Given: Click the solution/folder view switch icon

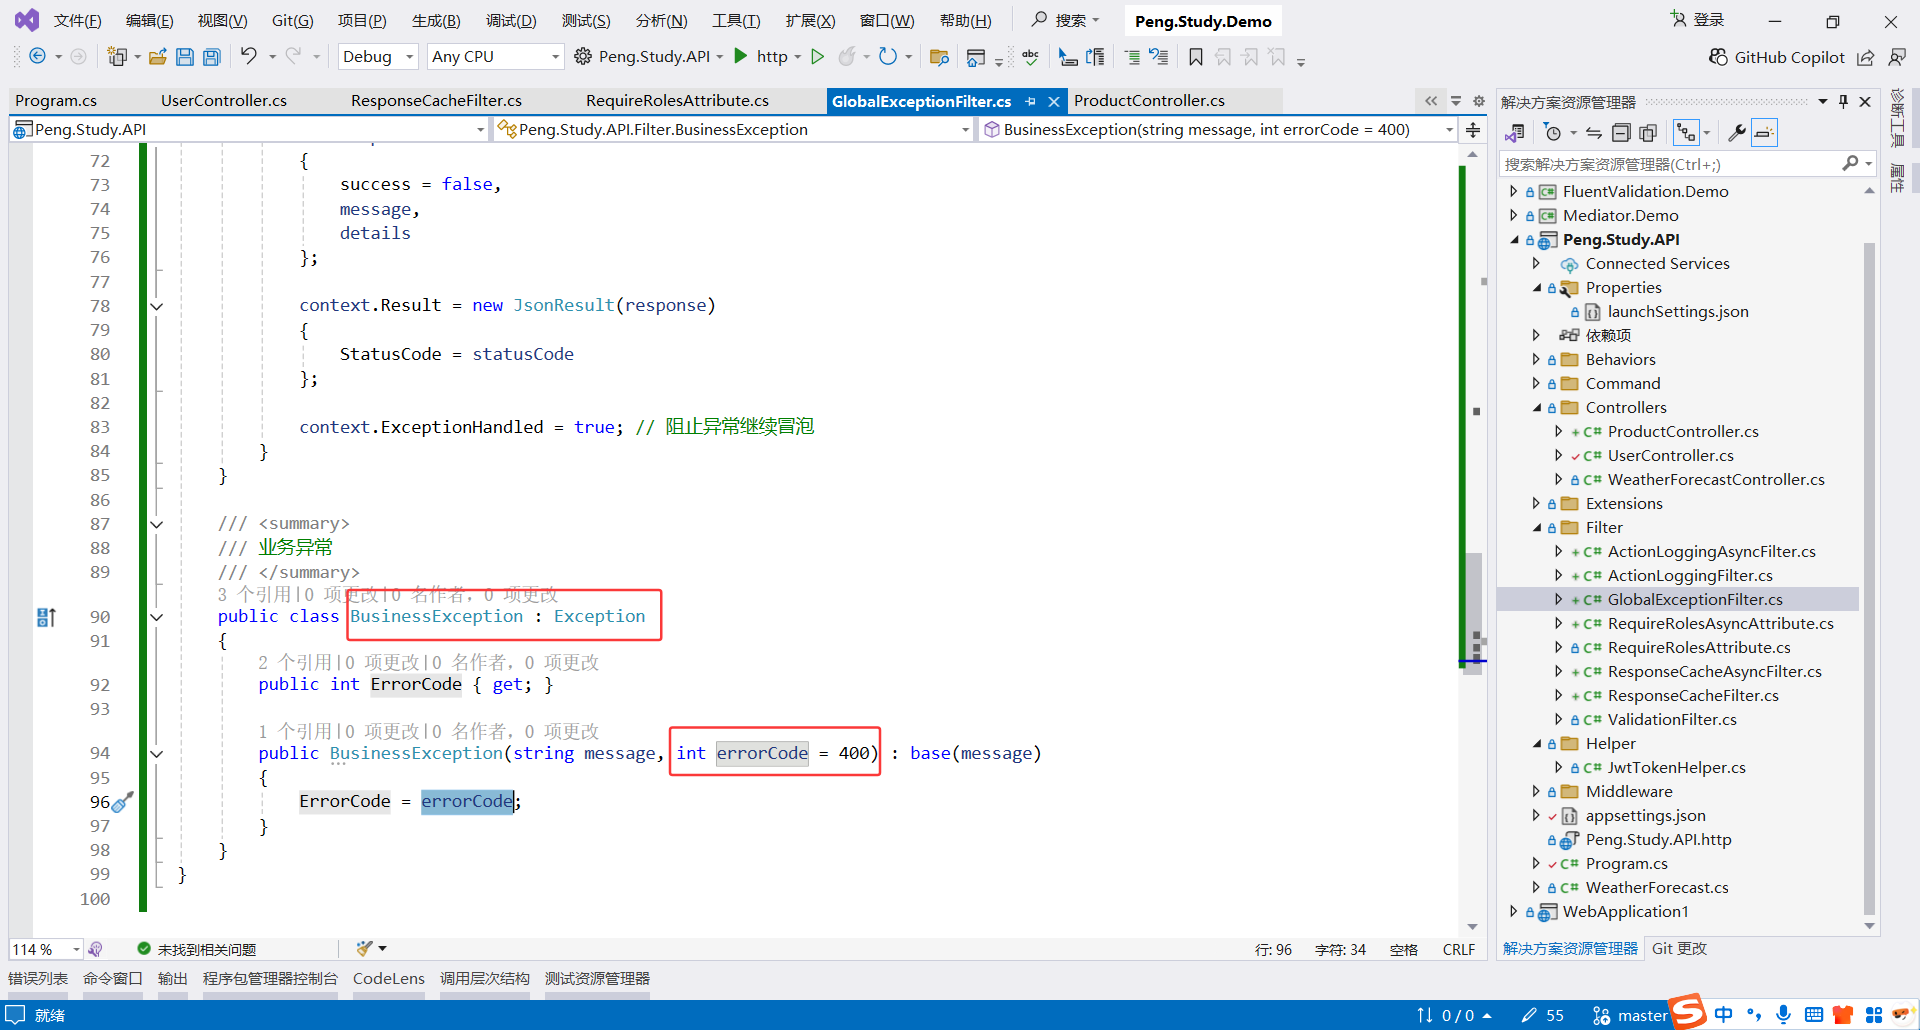Looking at the screenshot, I should point(1515,133).
